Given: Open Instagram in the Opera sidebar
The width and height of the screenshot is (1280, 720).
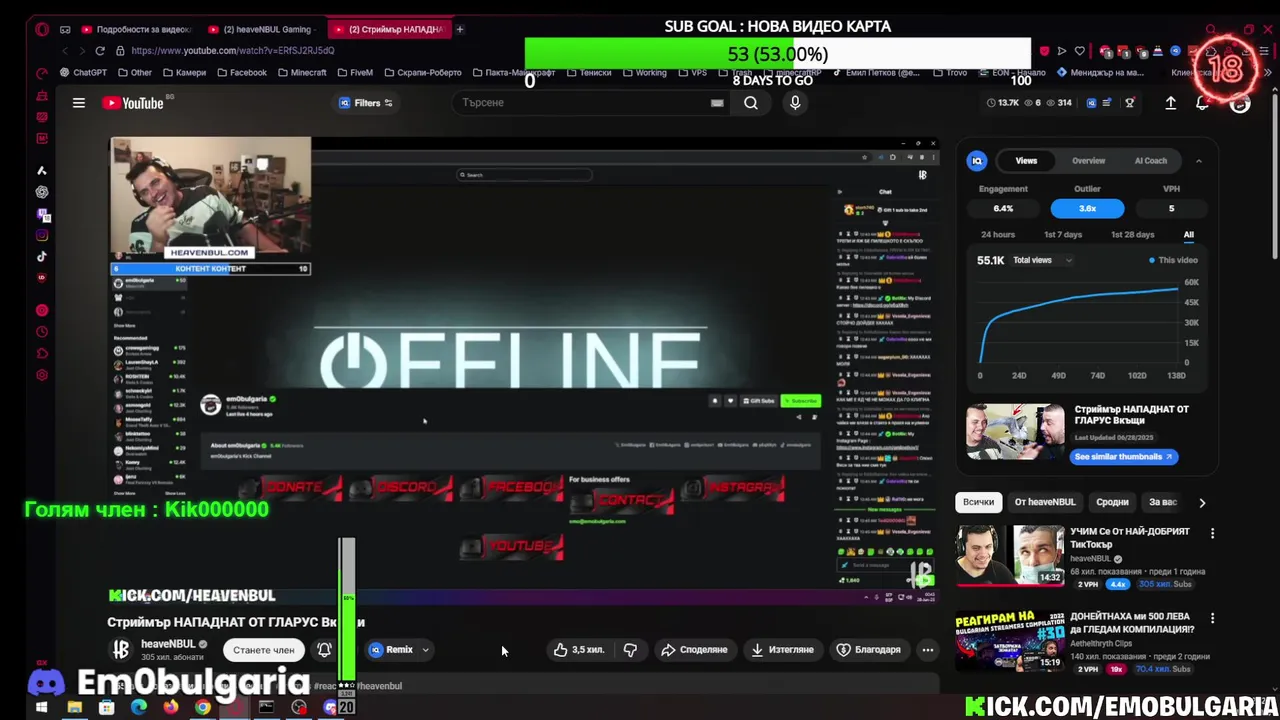Looking at the screenshot, I should 42,235.
